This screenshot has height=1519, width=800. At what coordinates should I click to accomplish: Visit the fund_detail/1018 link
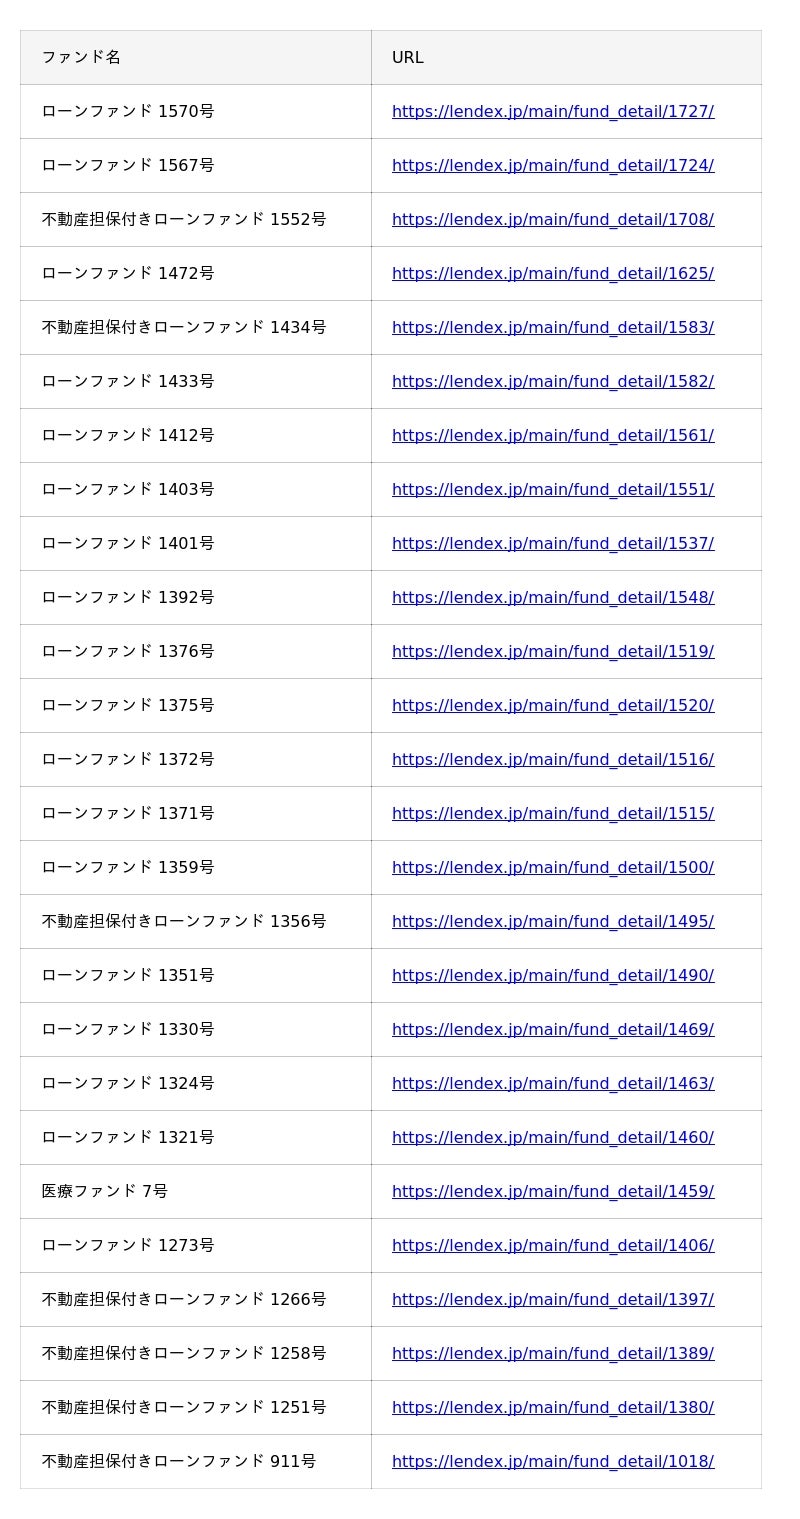click(x=552, y=1462)
